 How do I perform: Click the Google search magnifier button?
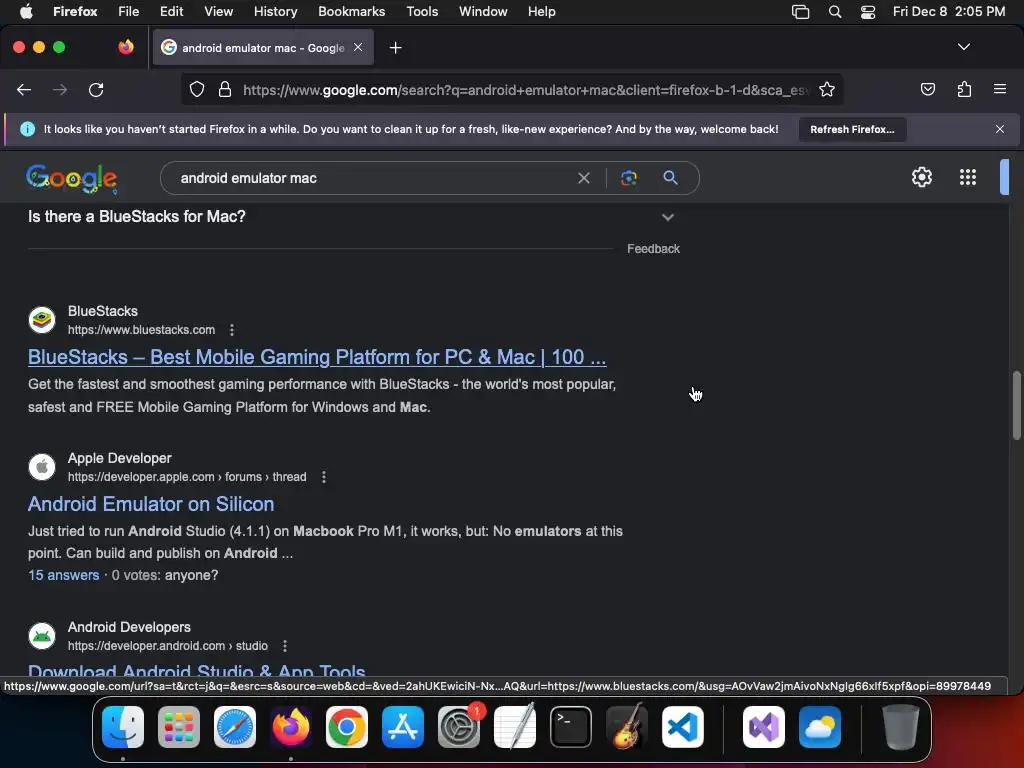670,178
